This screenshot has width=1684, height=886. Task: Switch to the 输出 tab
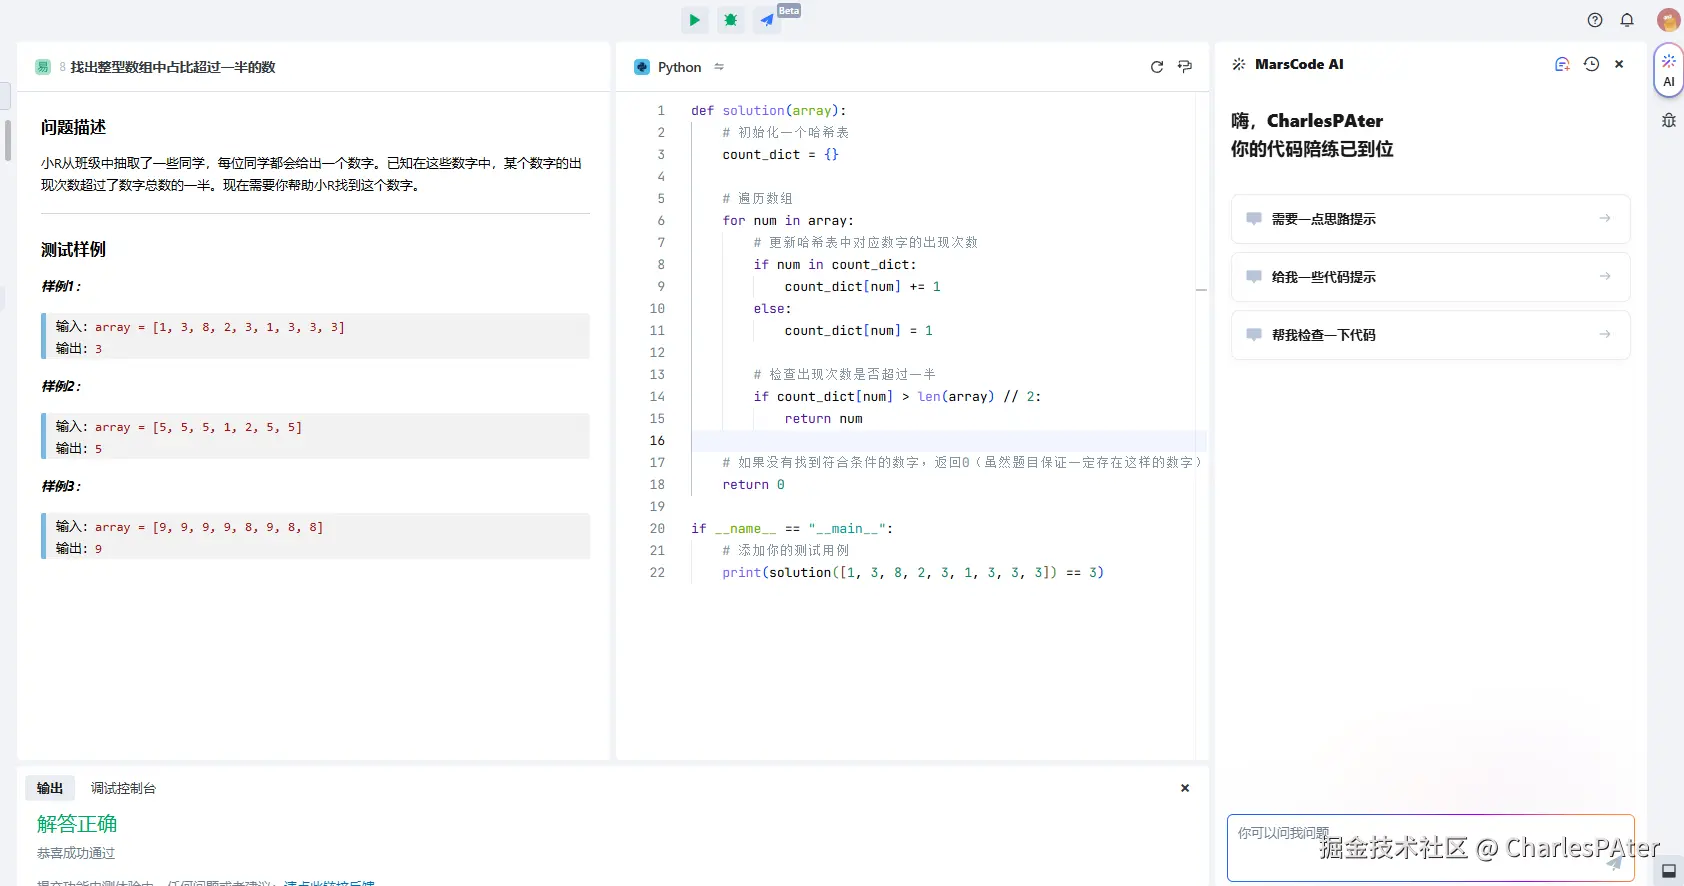(x=50, y=788)
